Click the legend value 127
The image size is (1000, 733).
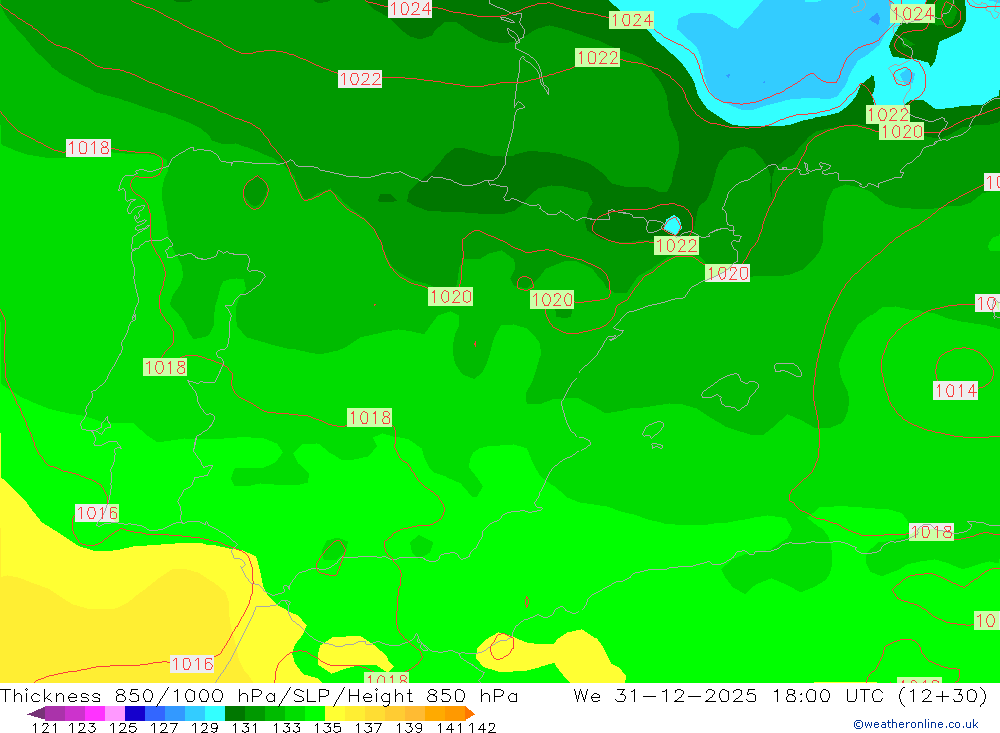pos(164,727)
